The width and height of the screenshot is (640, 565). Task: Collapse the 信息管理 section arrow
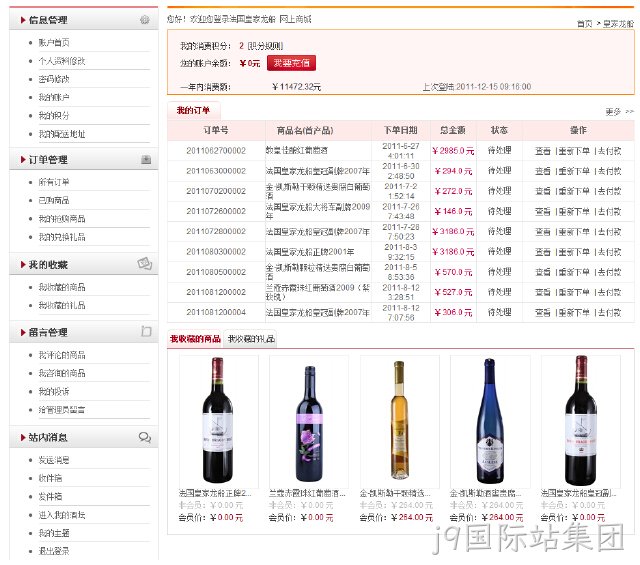[x=23, y=20]
